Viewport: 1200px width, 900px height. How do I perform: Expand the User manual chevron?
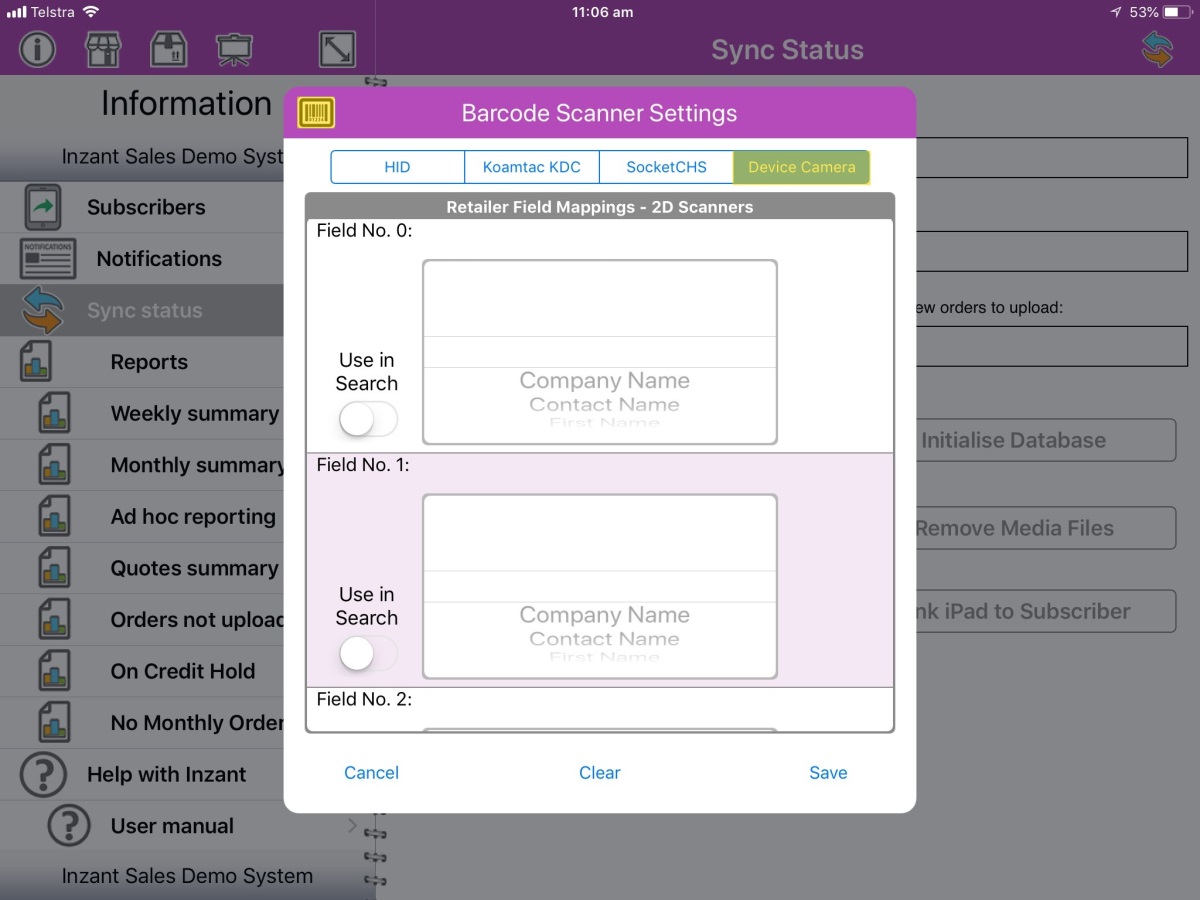point(352,826)
